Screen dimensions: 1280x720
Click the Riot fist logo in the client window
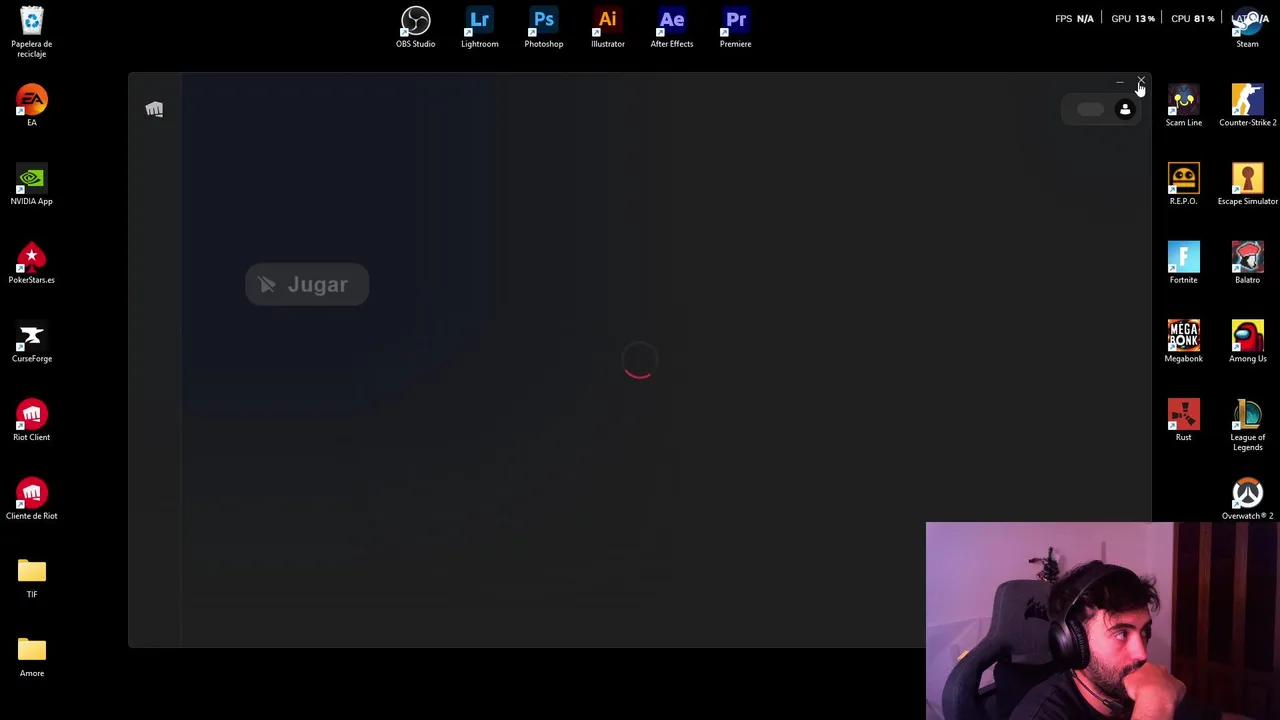154,109
